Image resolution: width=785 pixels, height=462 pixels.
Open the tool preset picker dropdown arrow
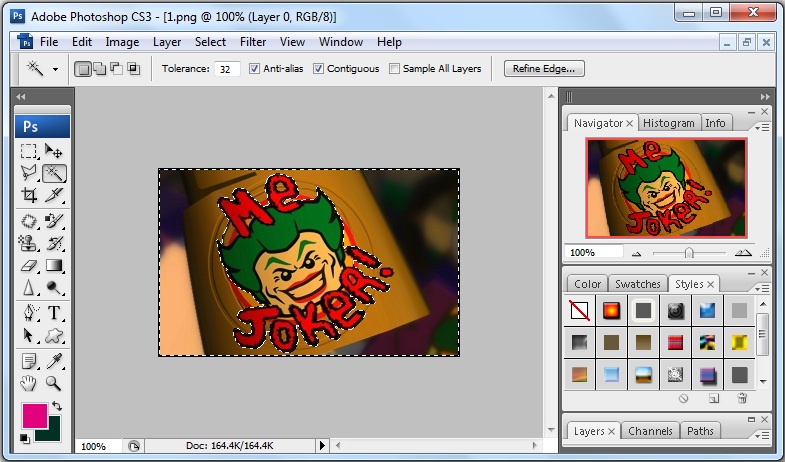tap(55, 69)
